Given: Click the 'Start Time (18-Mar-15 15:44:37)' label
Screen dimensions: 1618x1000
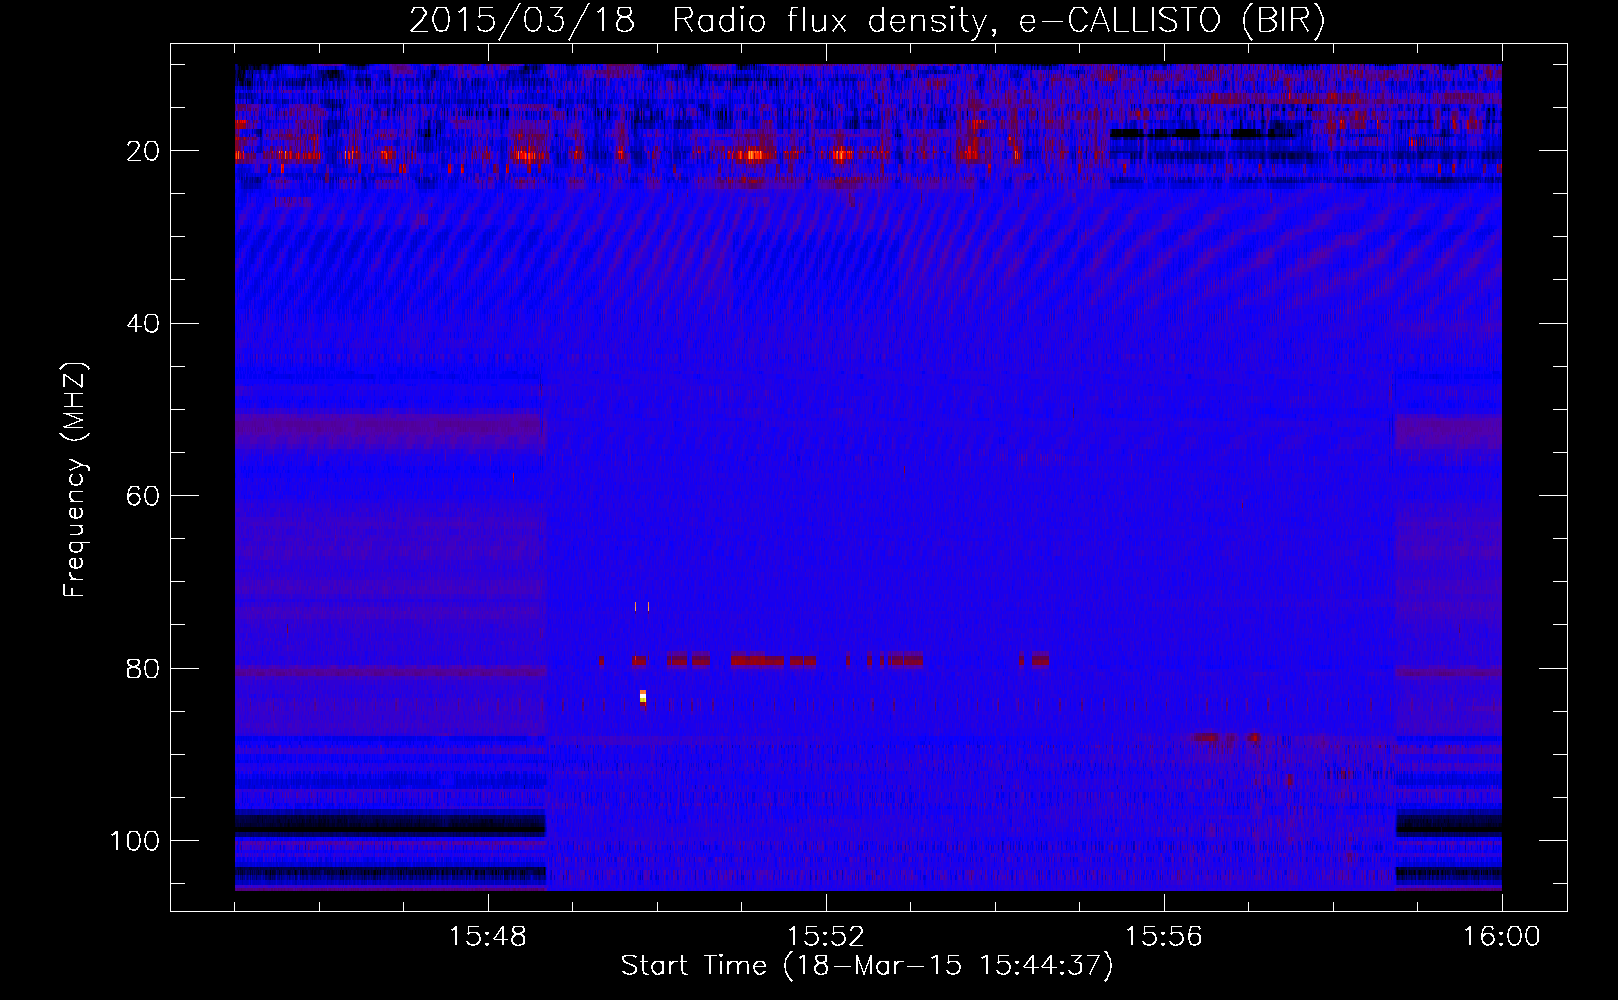Looking at the screenshot, I should coord(867,966).
